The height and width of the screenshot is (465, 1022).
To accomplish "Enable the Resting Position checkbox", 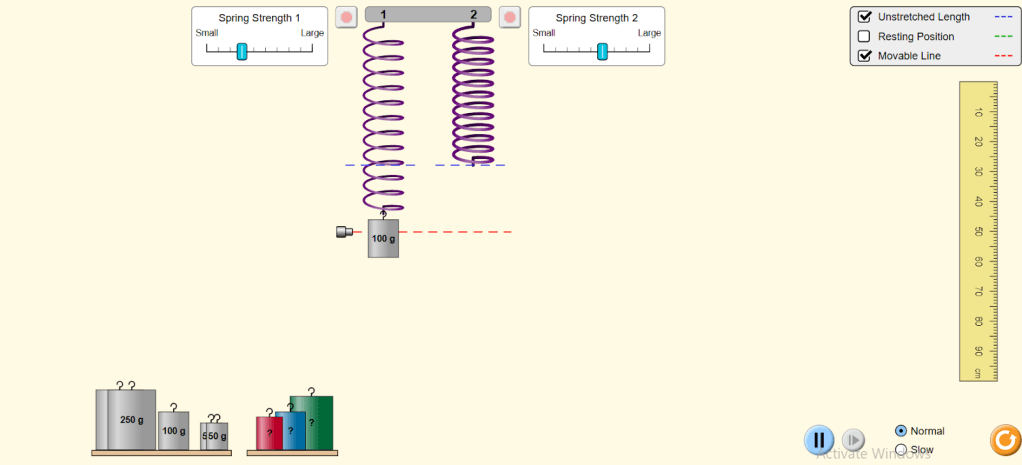I will 865,37.
